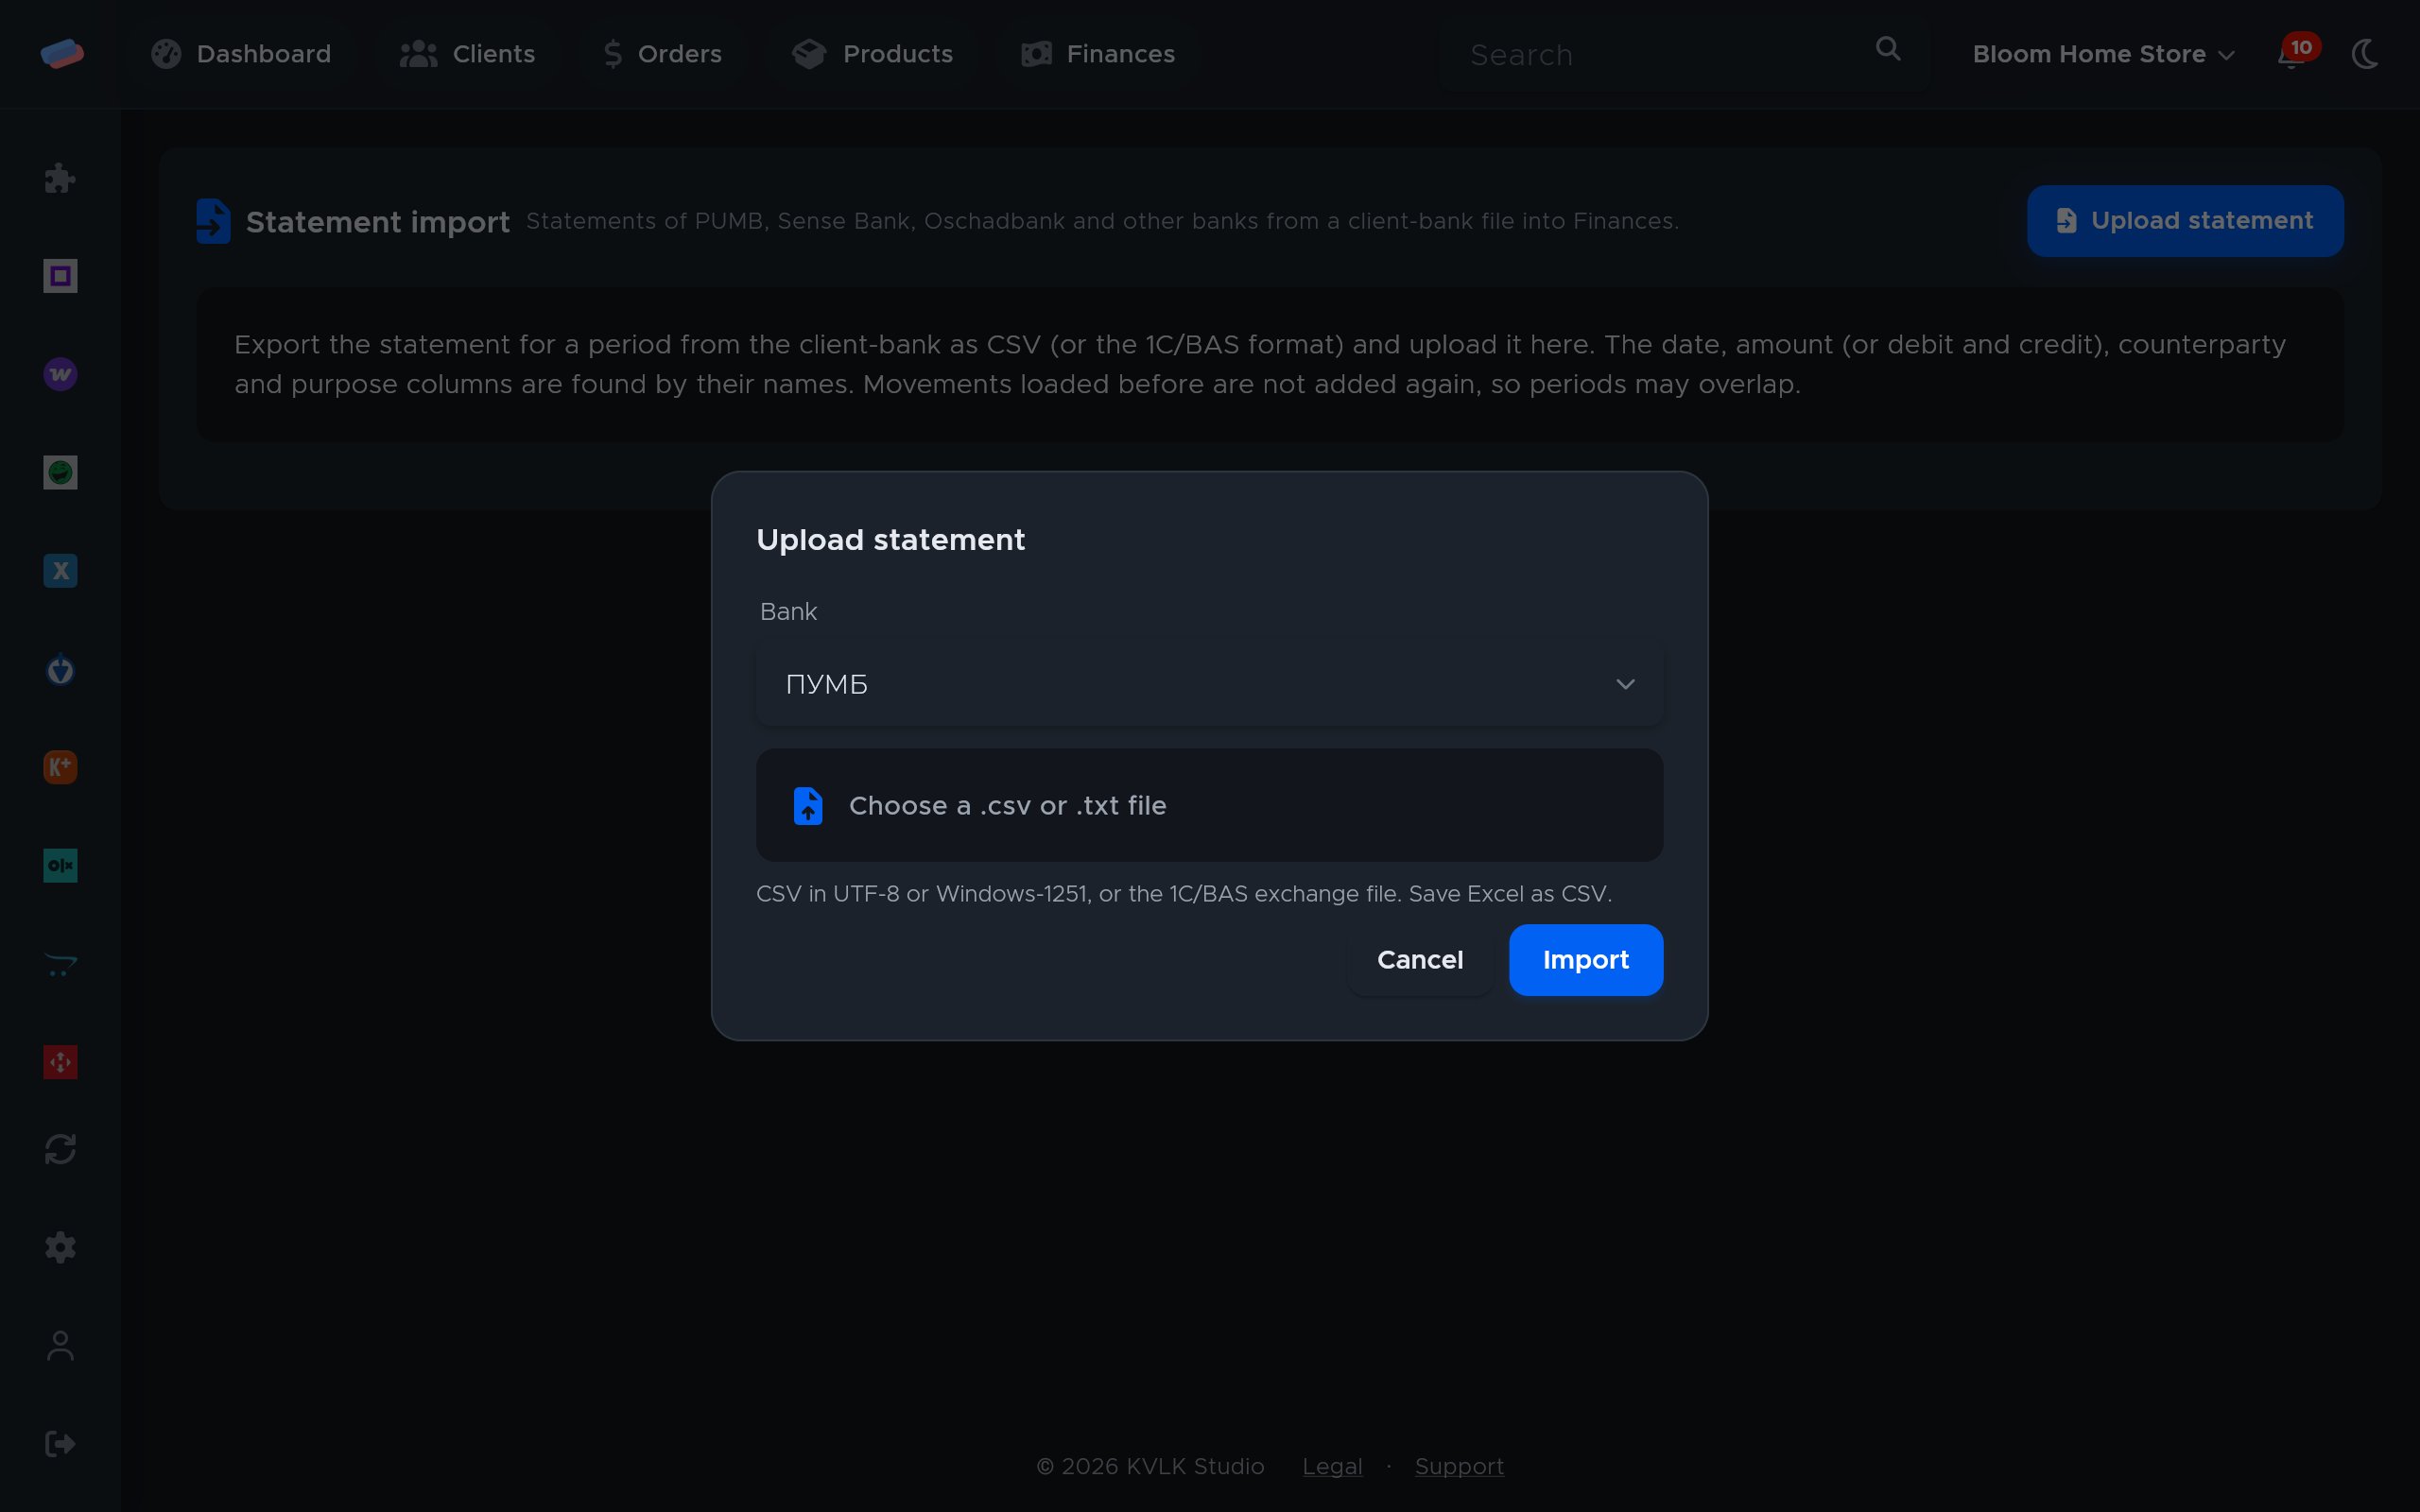The image size is (2420, 1512).
Task: Open the Orders menu
Action: [x=662, y=54]
